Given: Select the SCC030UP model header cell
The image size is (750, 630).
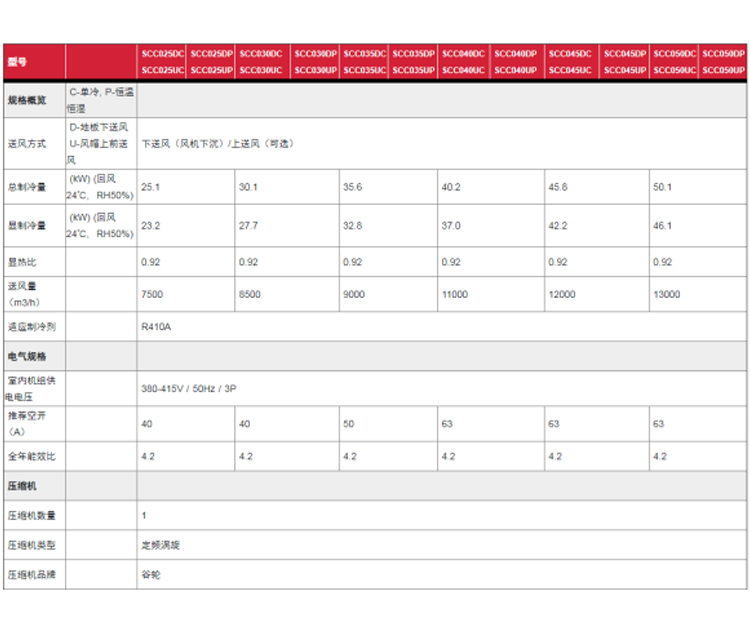Looking at the screenshot, I should (x=317, y=71).
